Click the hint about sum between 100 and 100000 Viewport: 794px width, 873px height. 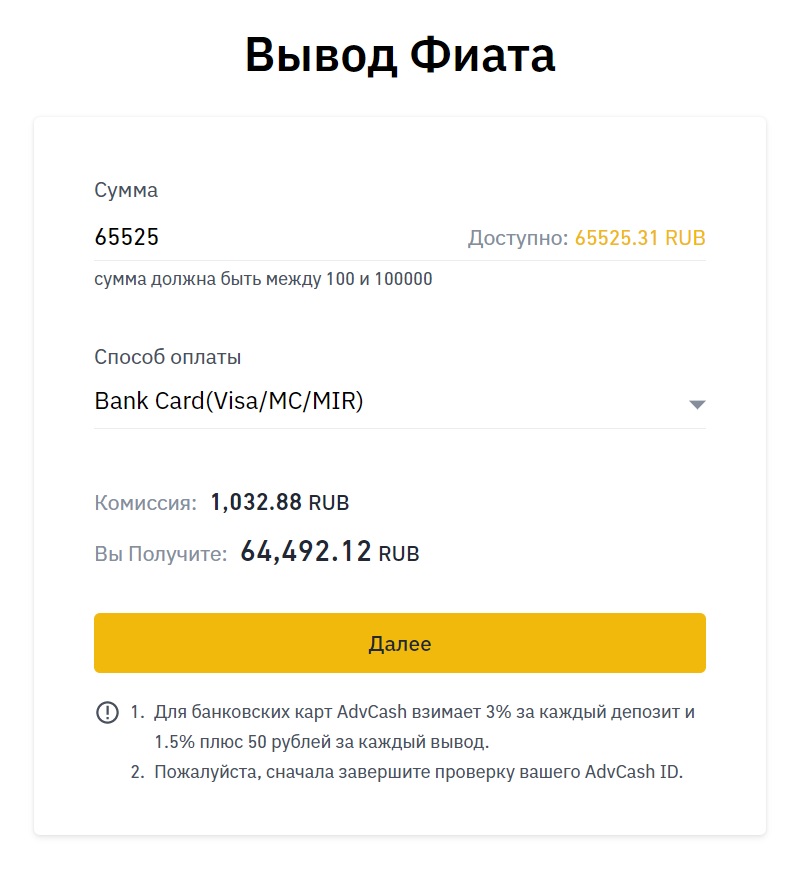[x=263, y=279]
